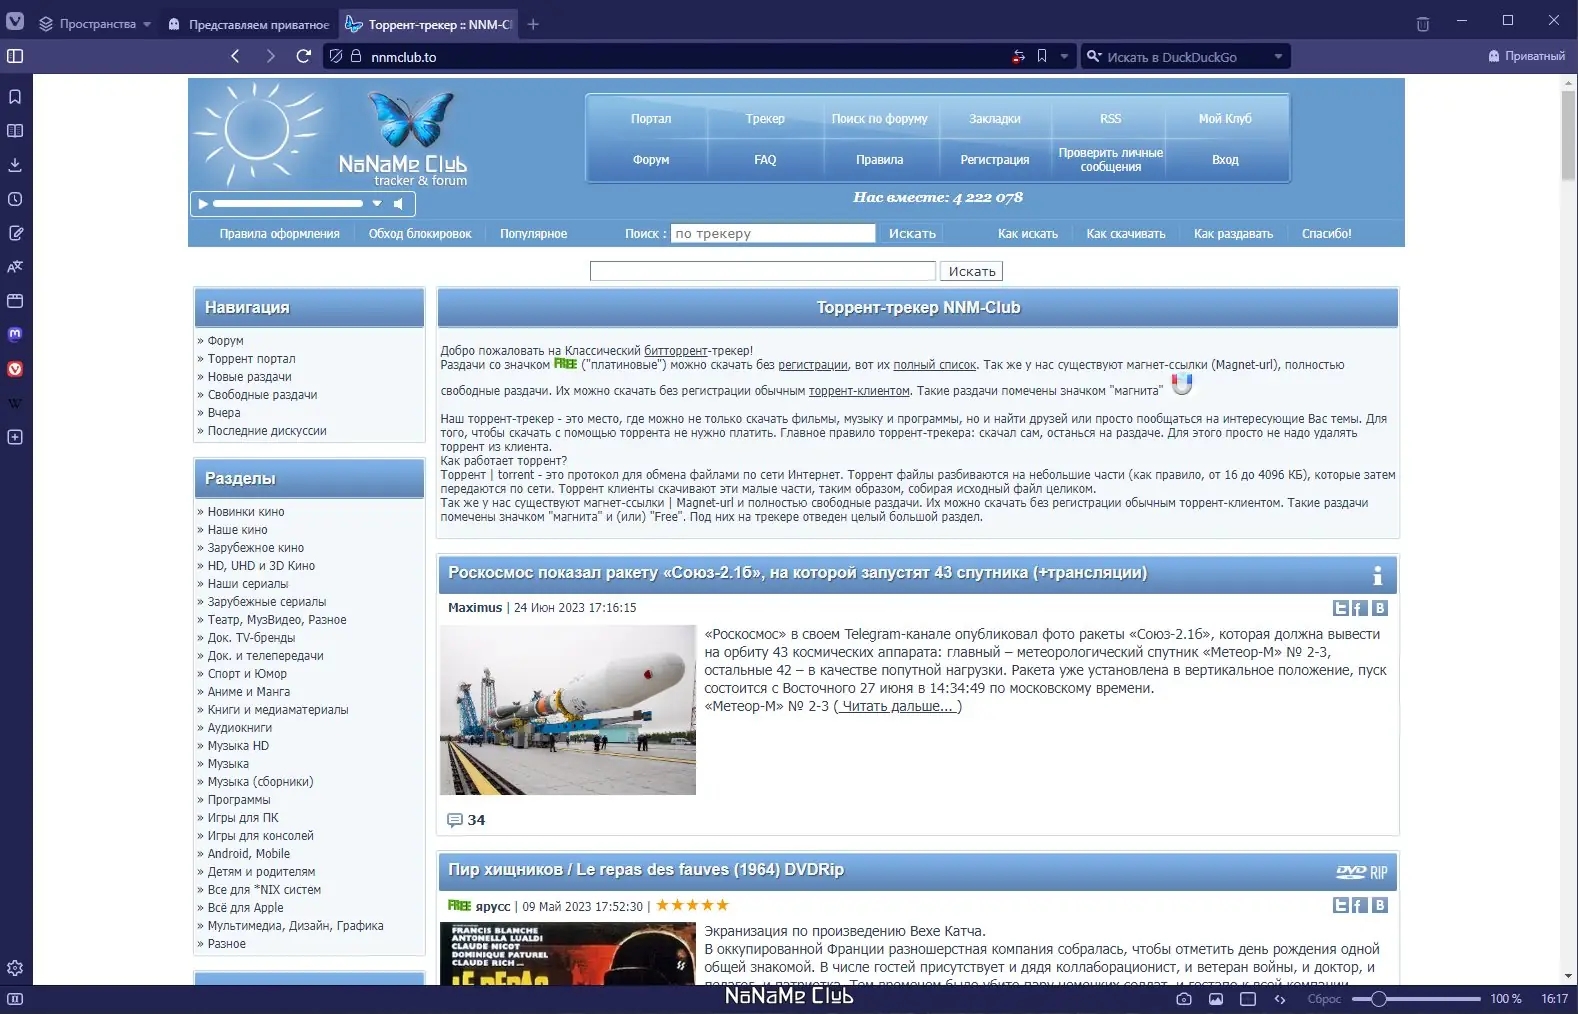This screenshot has width=1578, height=1014.
Task: Open the Reading List panel icon
Action: click(15, 131)
